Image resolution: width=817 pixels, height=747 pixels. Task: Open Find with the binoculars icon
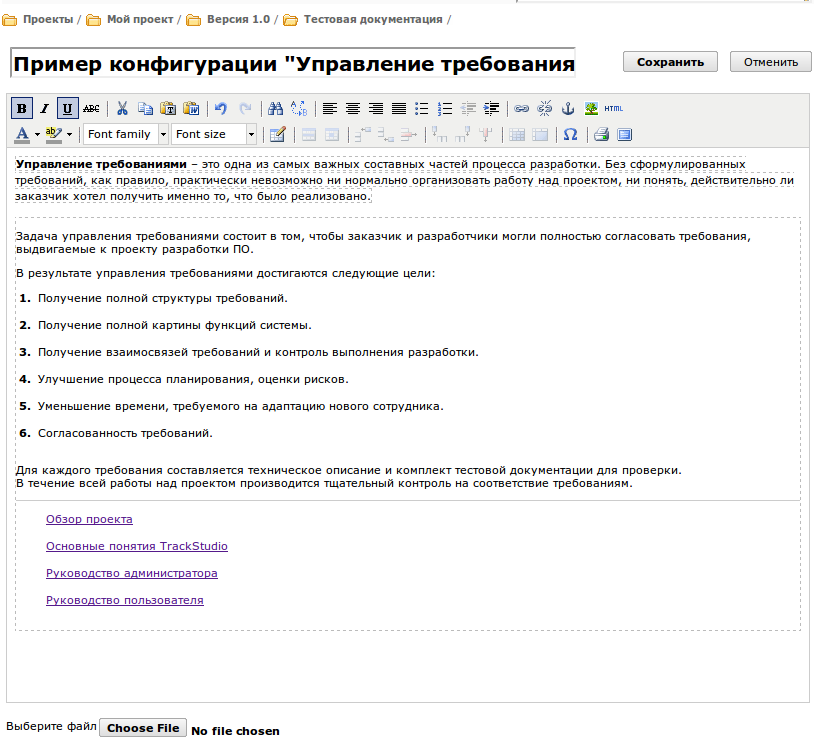275,108
